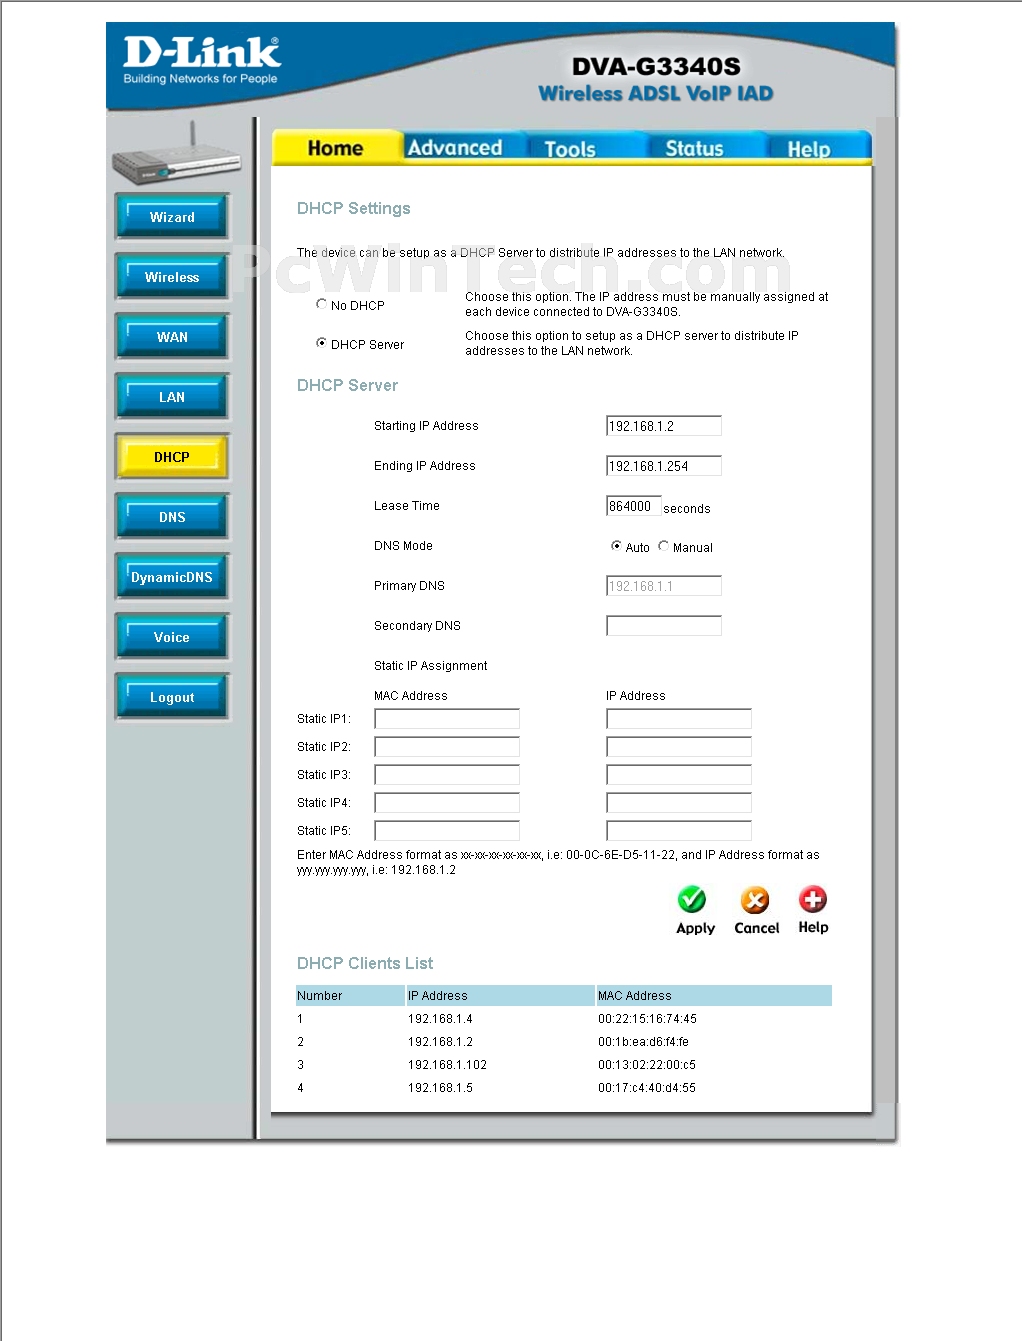Switch to the Home tab
1022x1341 pixels.
pos(337,148)
